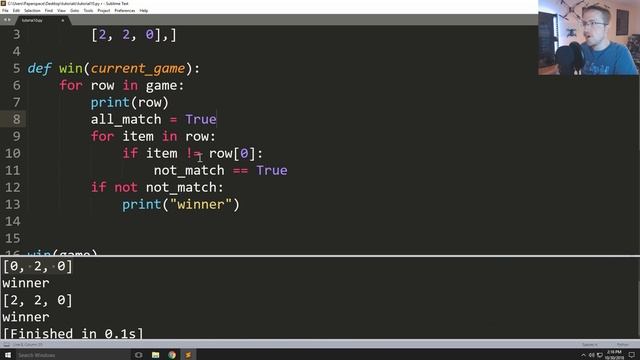
Task: Open the Tools menu
Action: click(88, 11)
